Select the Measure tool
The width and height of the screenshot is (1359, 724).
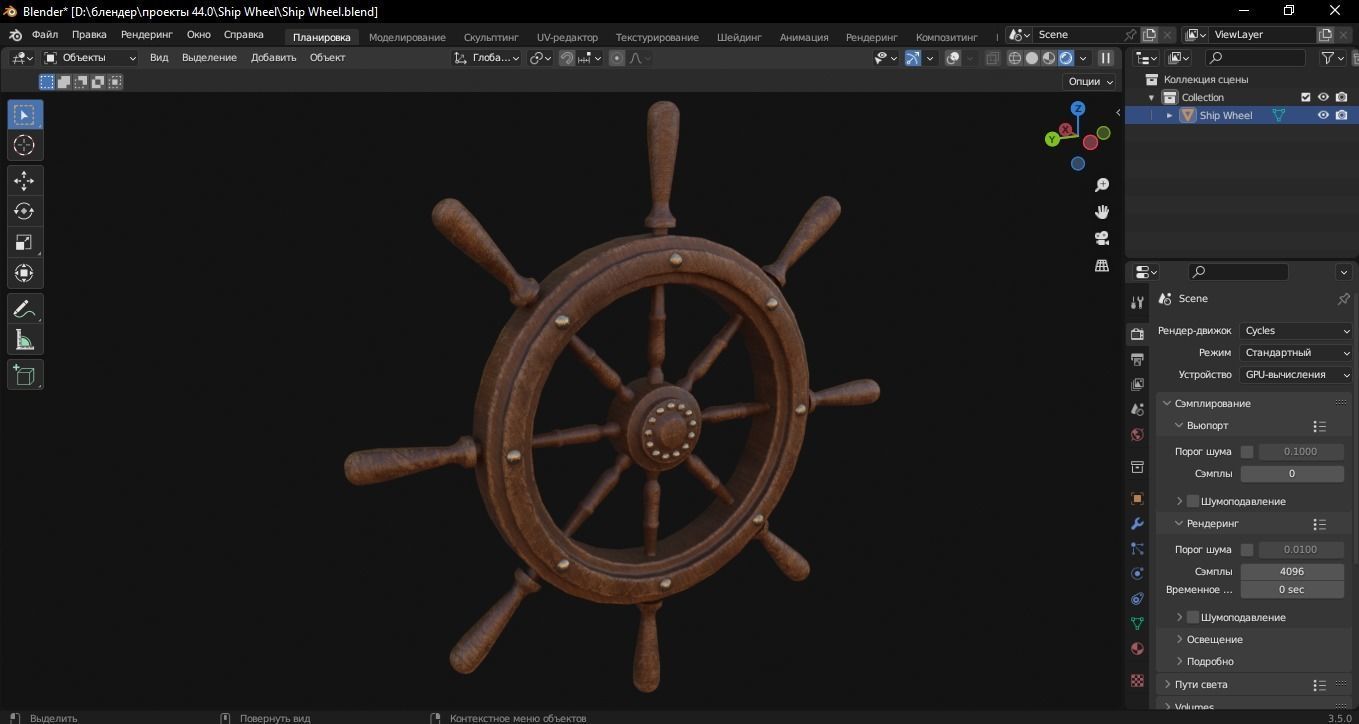pyautogui.click(x=24, y=340)
